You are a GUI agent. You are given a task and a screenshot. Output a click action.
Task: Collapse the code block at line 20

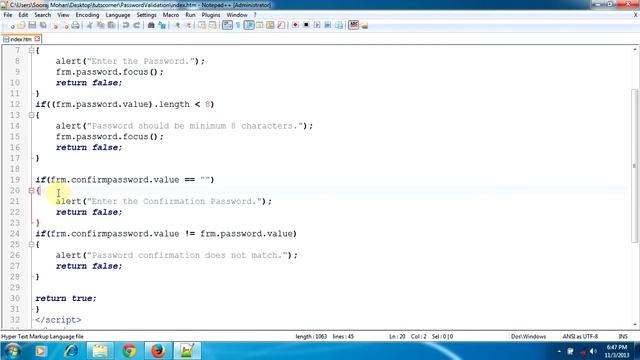point(31,190)
